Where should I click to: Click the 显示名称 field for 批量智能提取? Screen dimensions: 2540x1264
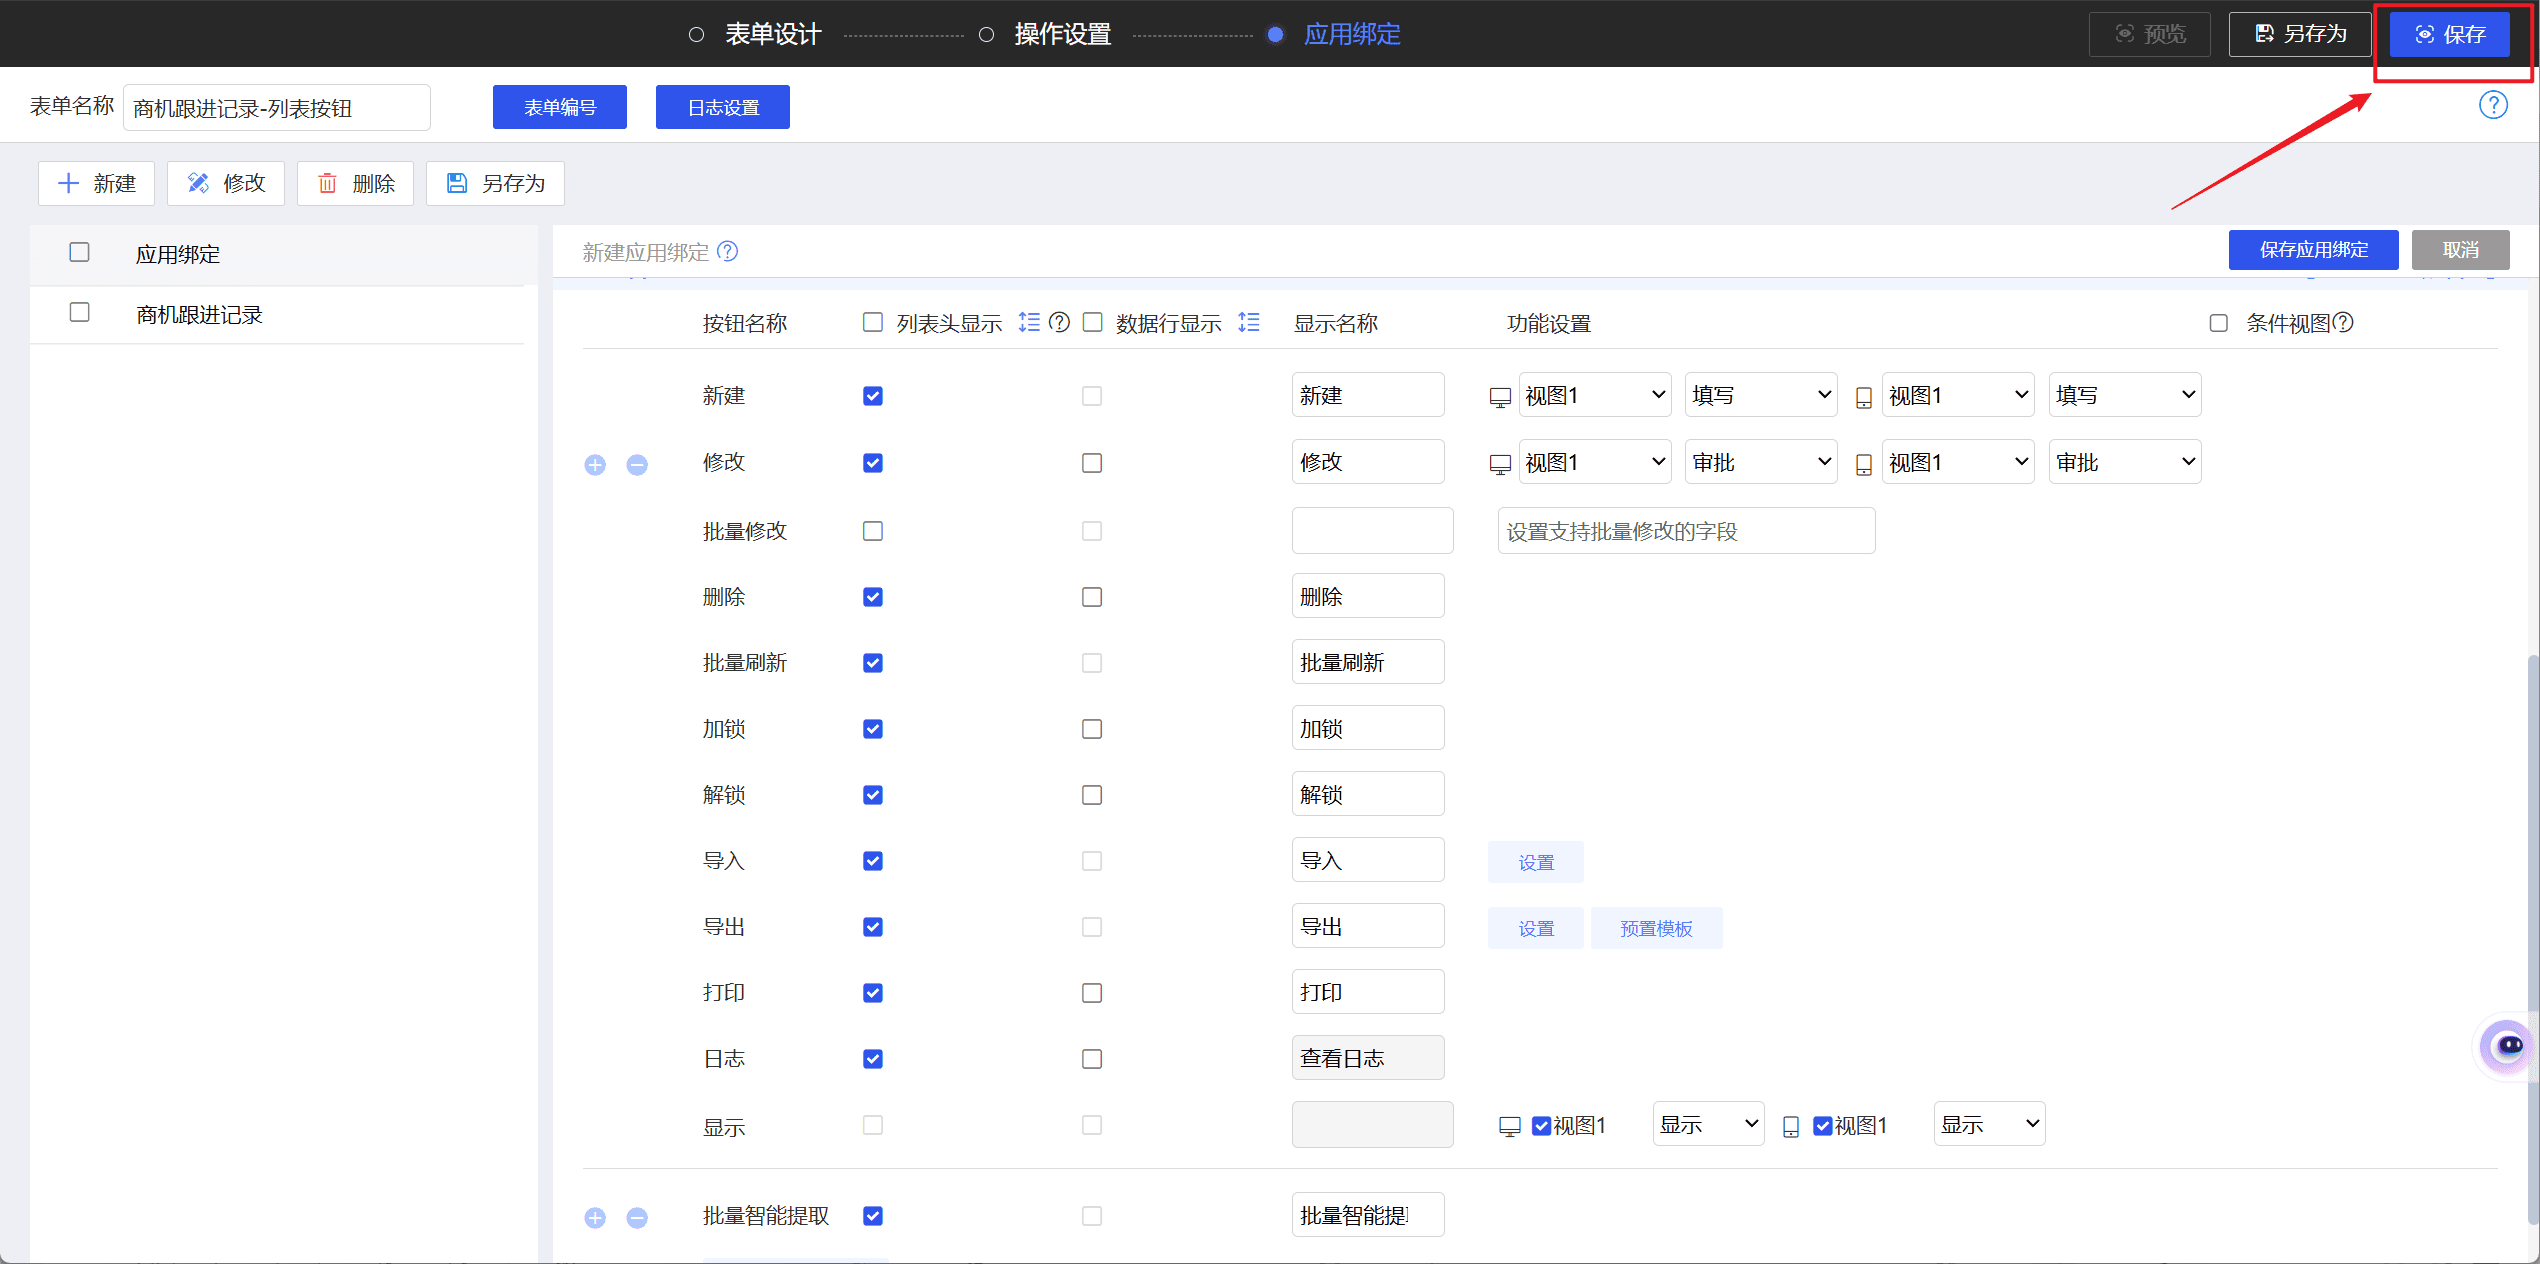1368,1215
